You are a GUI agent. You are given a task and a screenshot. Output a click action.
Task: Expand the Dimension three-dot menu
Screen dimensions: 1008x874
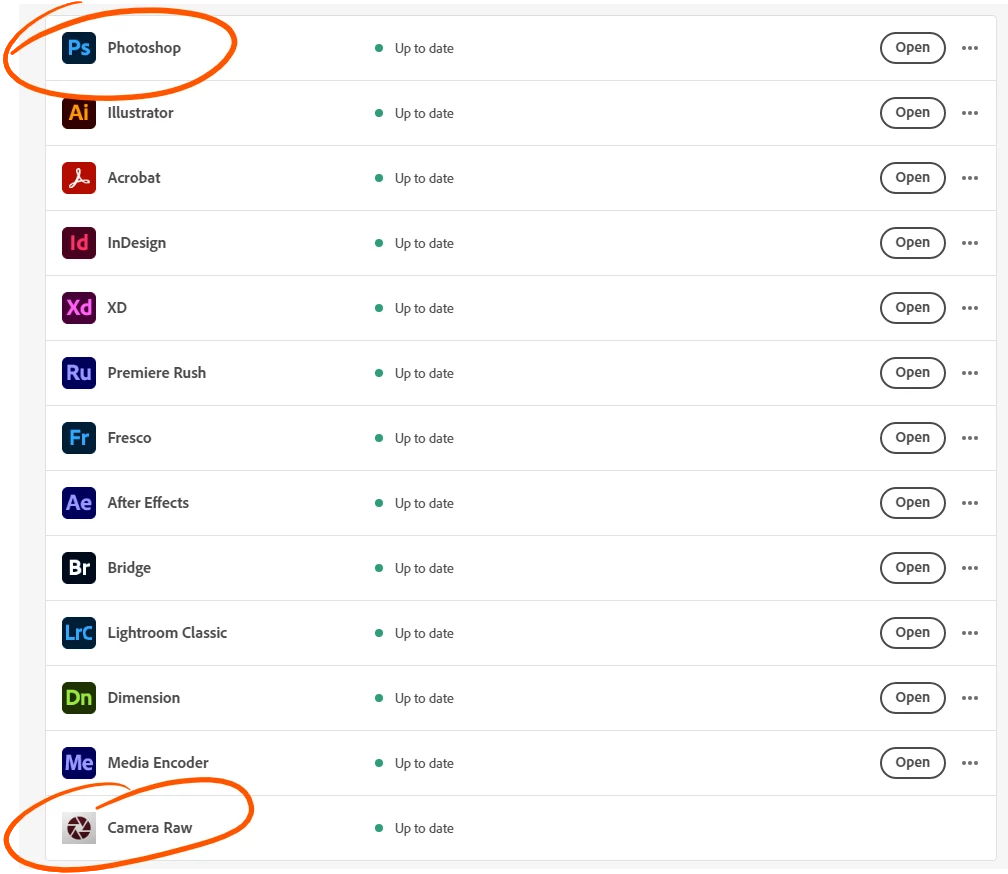point(969,698)
